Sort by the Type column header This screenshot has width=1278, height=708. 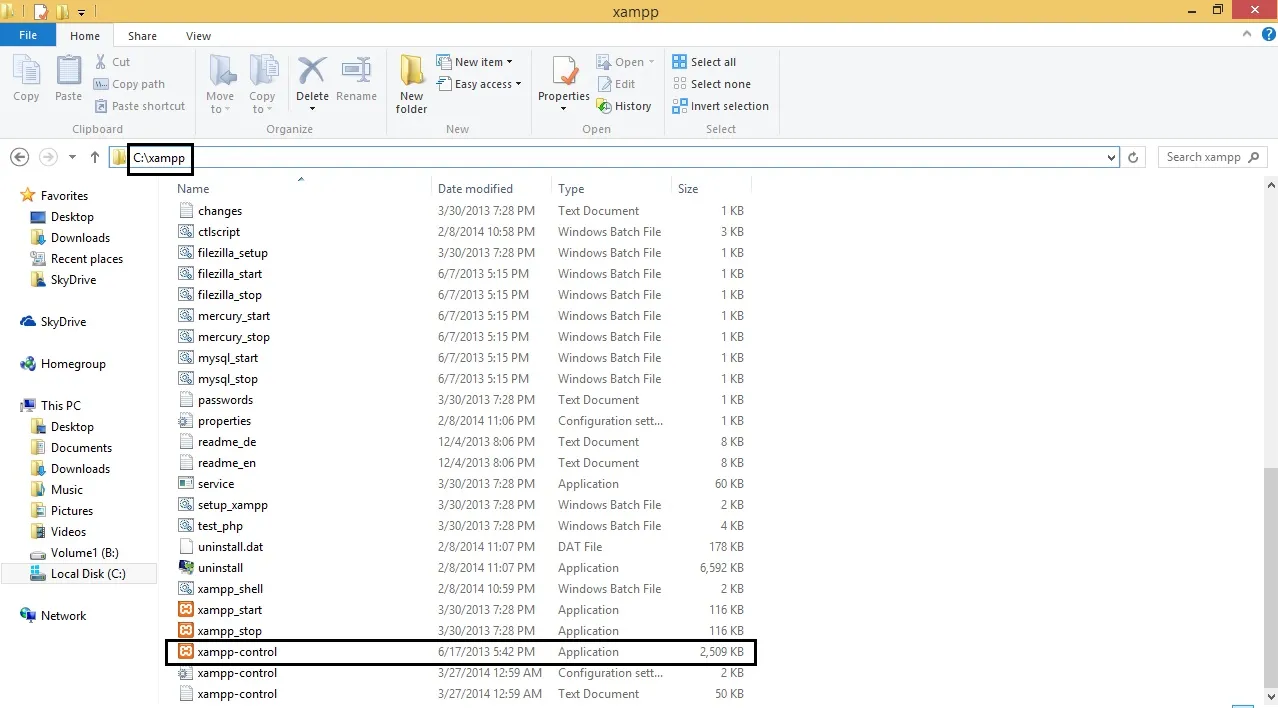611,188
